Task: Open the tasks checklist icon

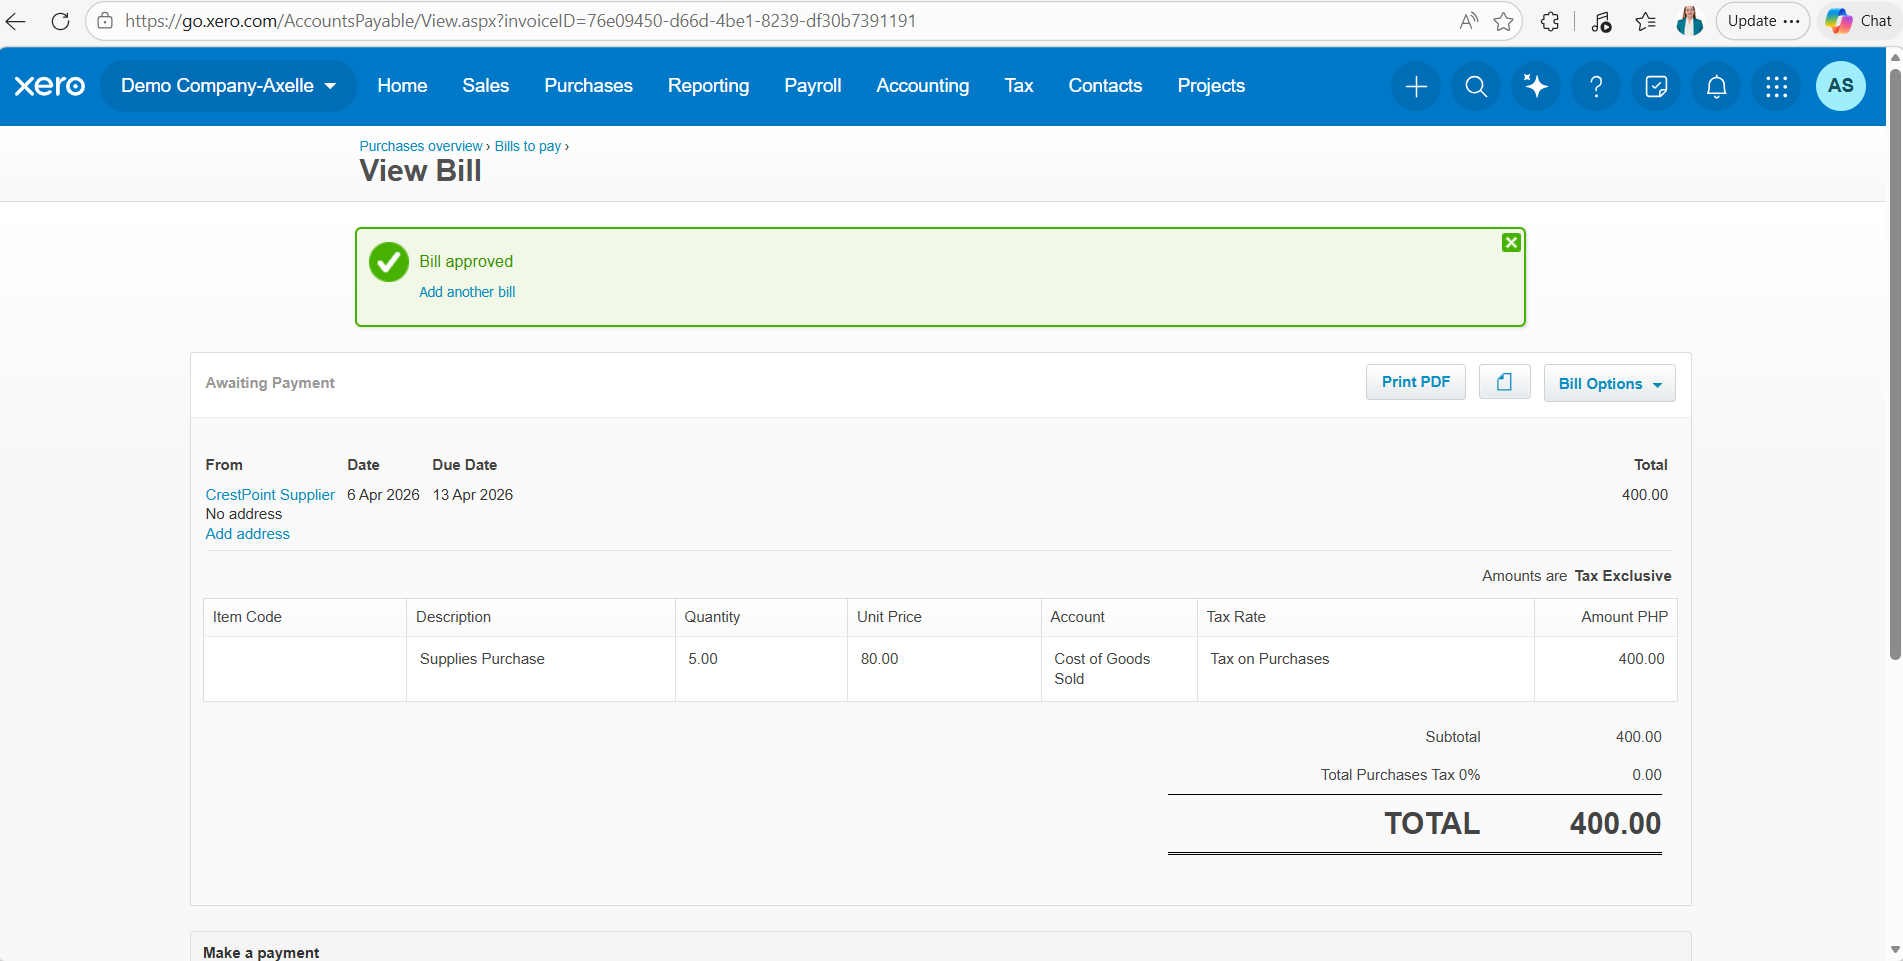Action: [x=1656, y=86]
